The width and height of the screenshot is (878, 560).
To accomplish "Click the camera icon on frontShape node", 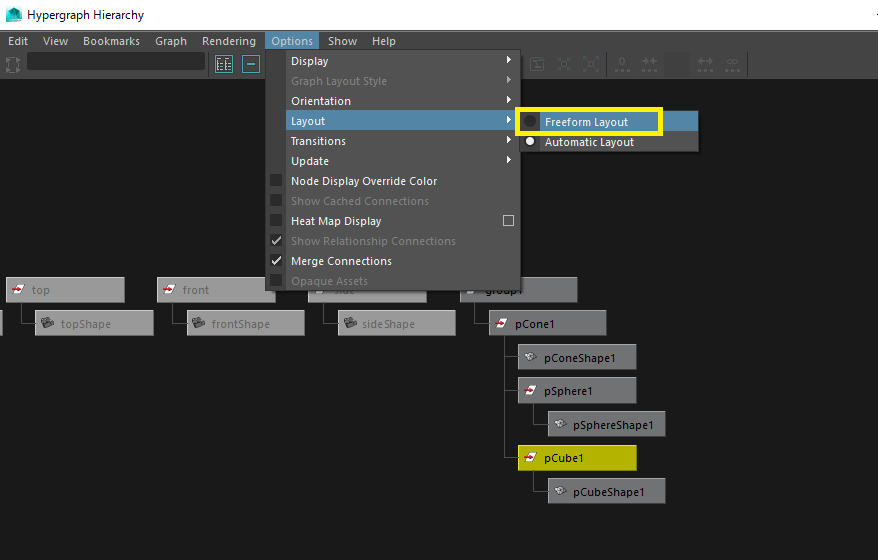I will pos(199,323).
